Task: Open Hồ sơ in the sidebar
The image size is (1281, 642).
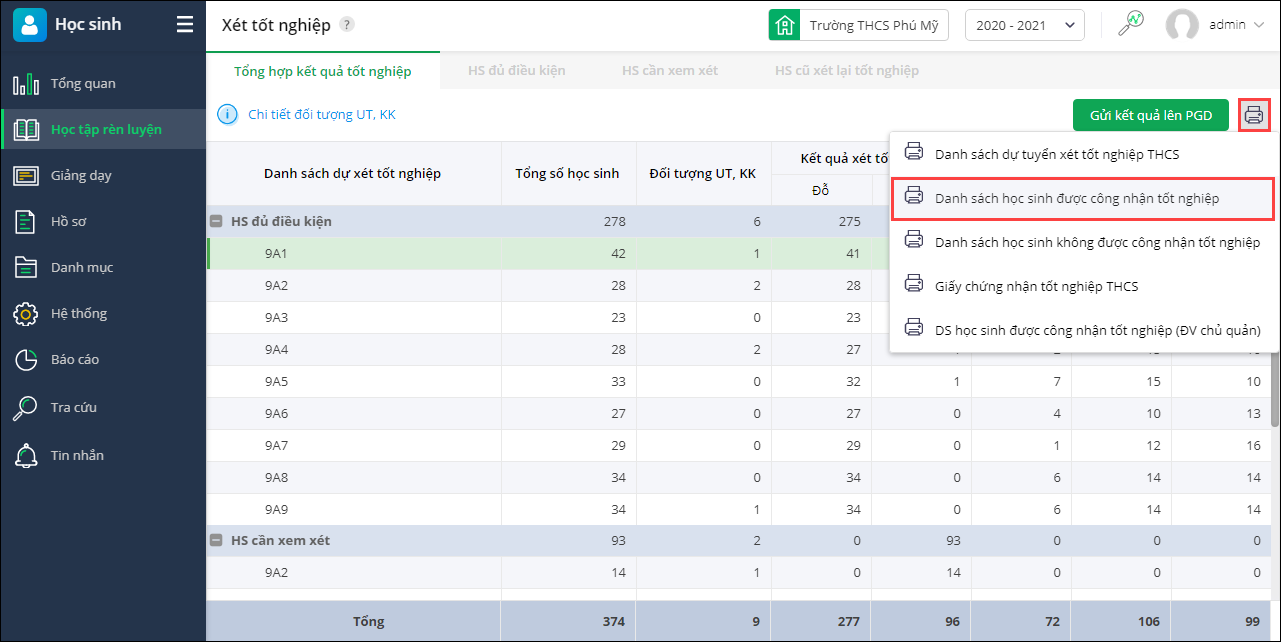Action: [x=68, y=221]
